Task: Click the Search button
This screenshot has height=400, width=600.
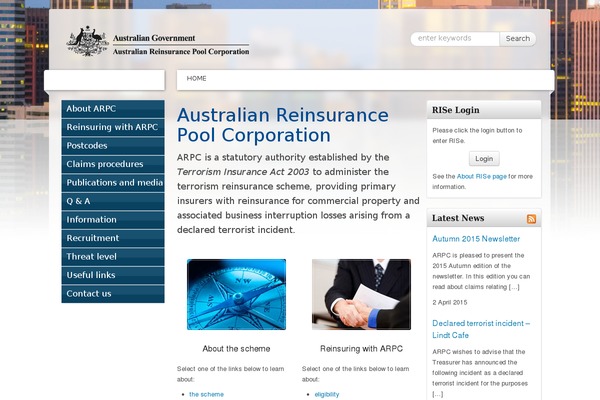Action: (518, 39)
